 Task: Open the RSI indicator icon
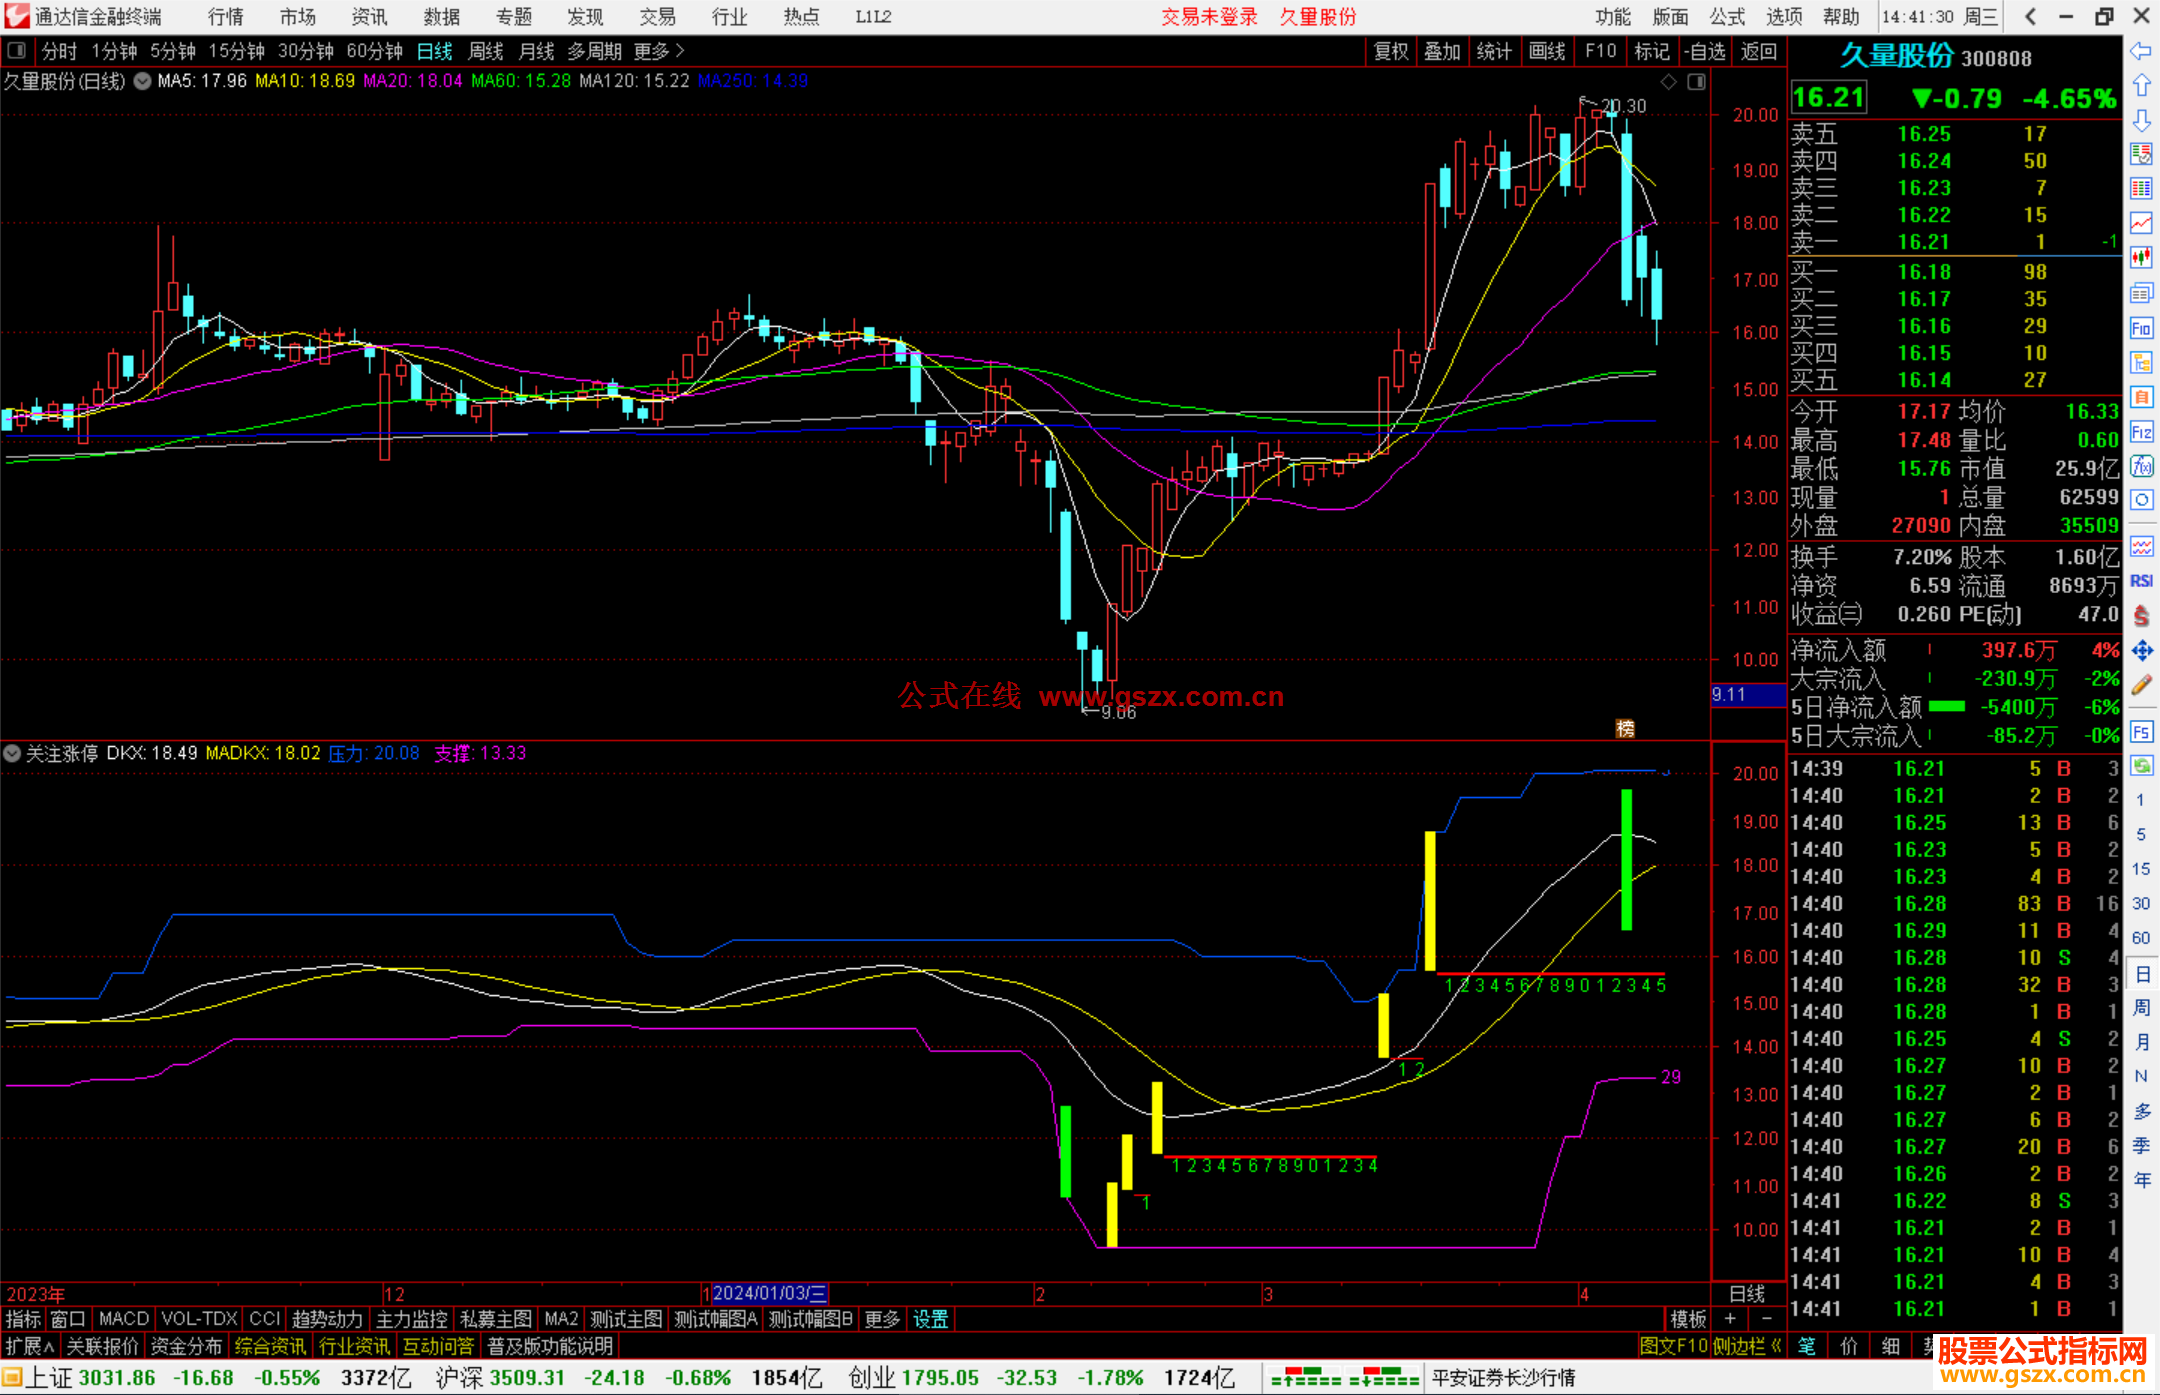coord(2141,581)
